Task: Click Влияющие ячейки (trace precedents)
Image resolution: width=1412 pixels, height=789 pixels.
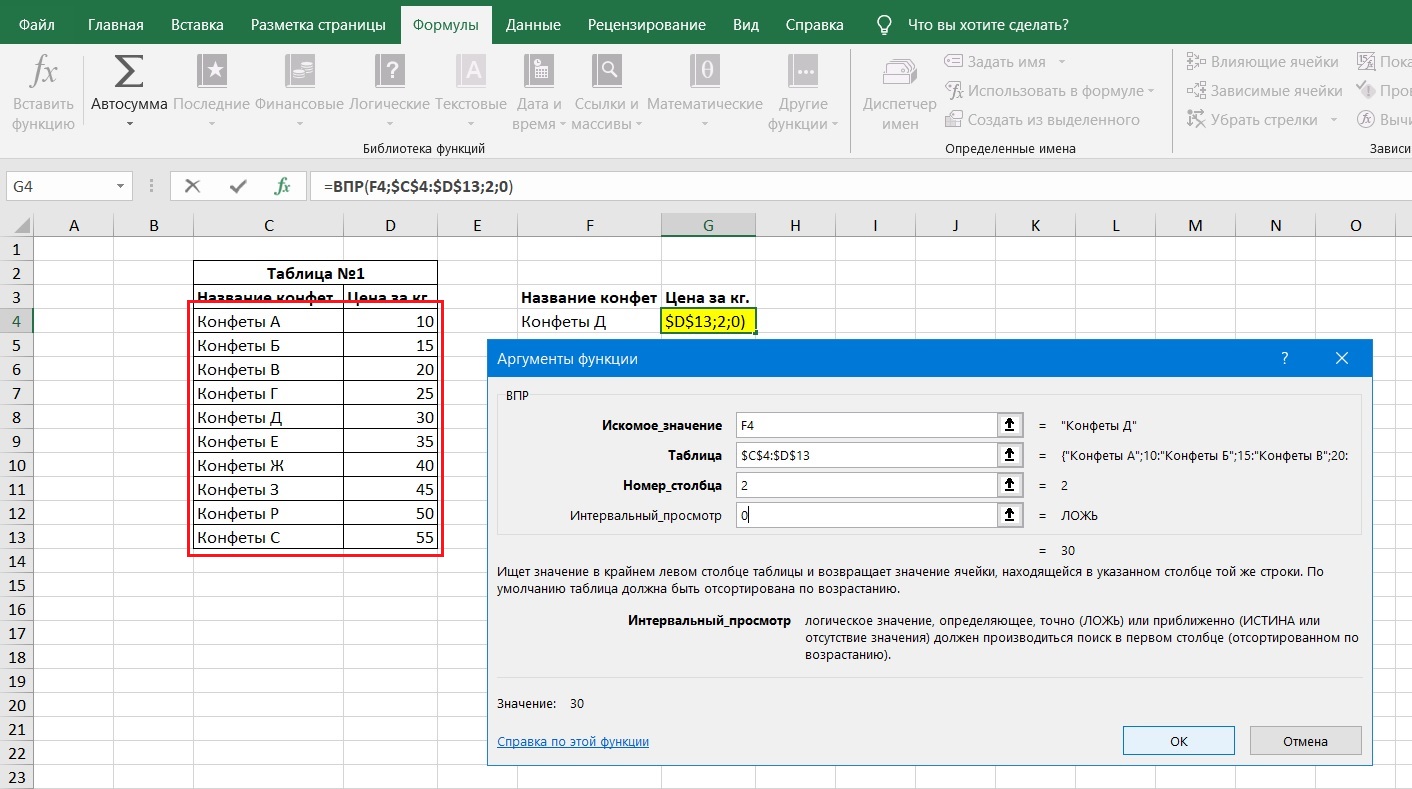Action: click(1264, 62)
